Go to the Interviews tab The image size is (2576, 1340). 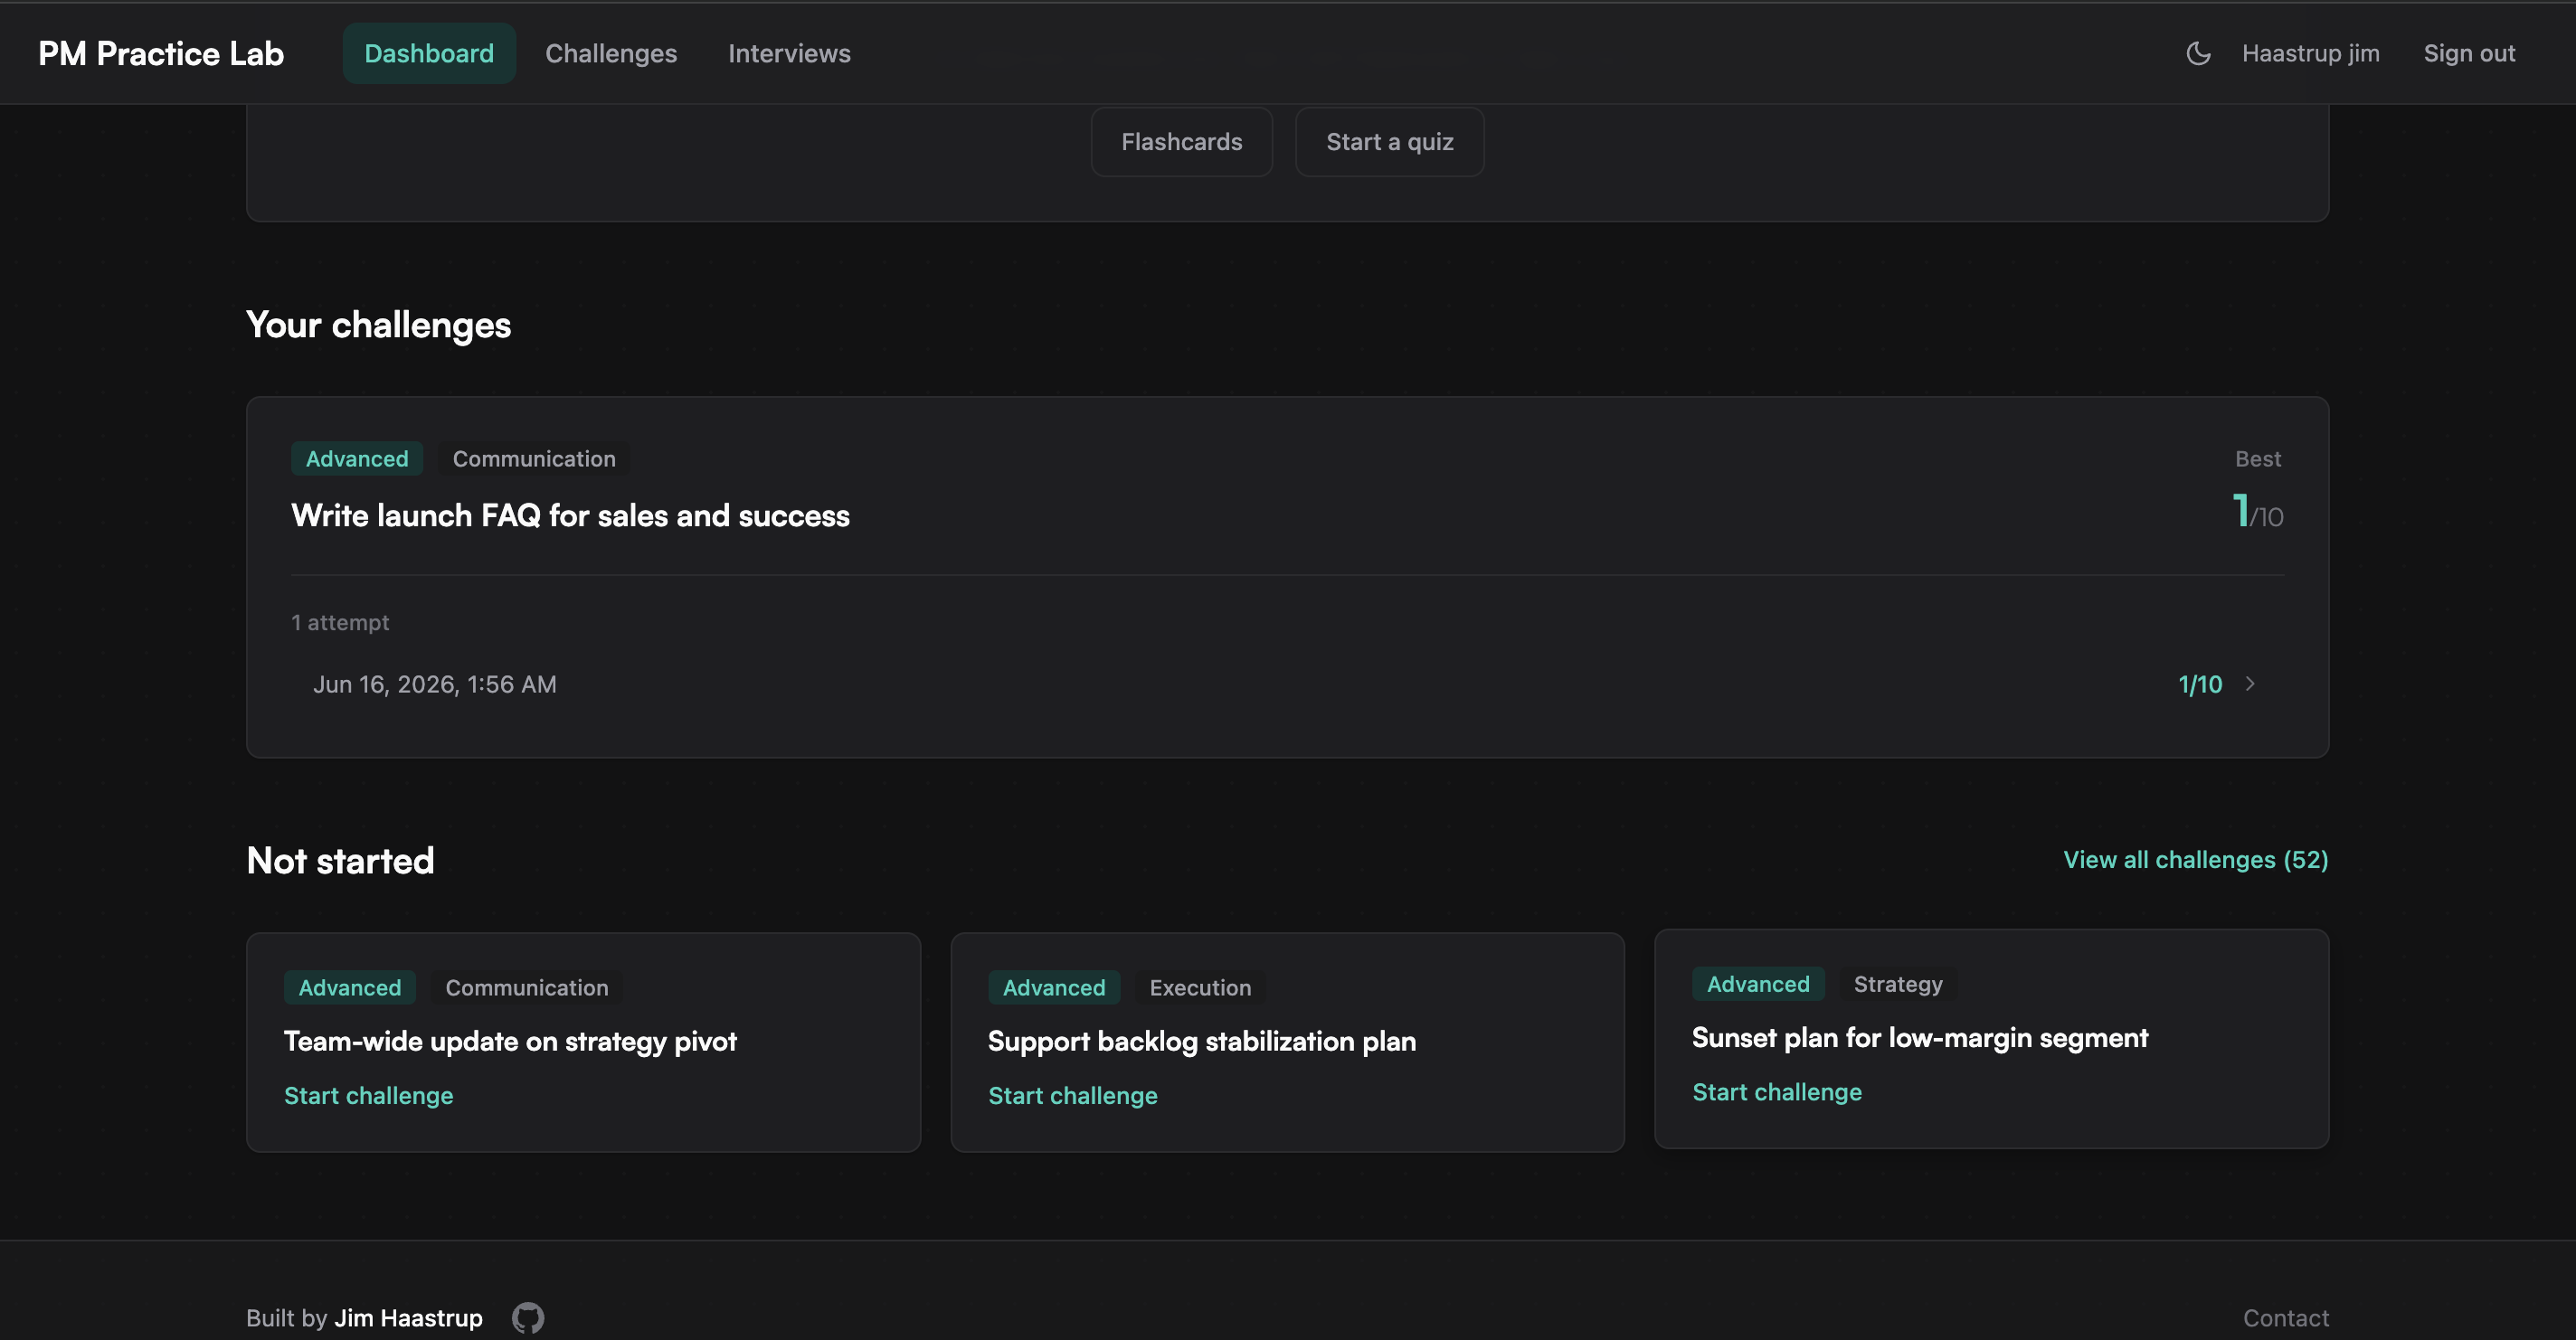point(789,53)
